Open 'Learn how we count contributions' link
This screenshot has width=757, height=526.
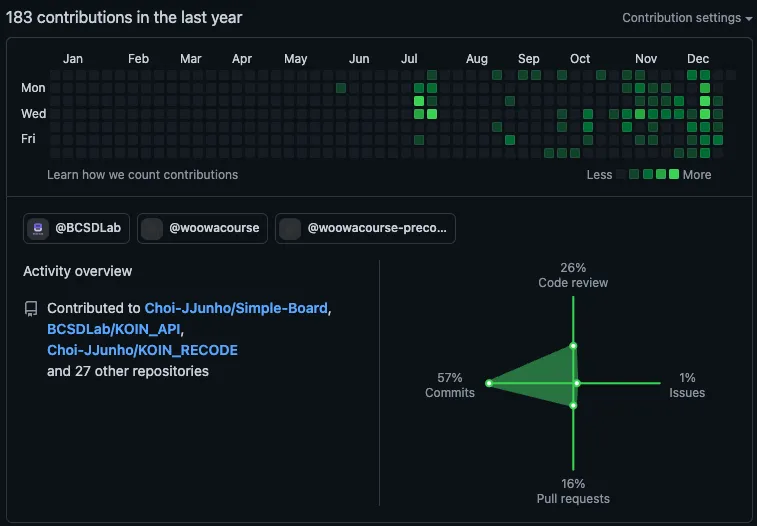pos(142,175)
